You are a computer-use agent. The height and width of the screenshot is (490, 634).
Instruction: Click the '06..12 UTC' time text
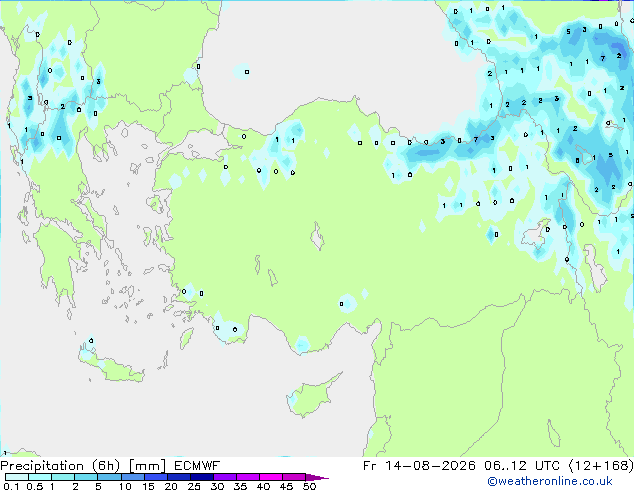point(522,466)
